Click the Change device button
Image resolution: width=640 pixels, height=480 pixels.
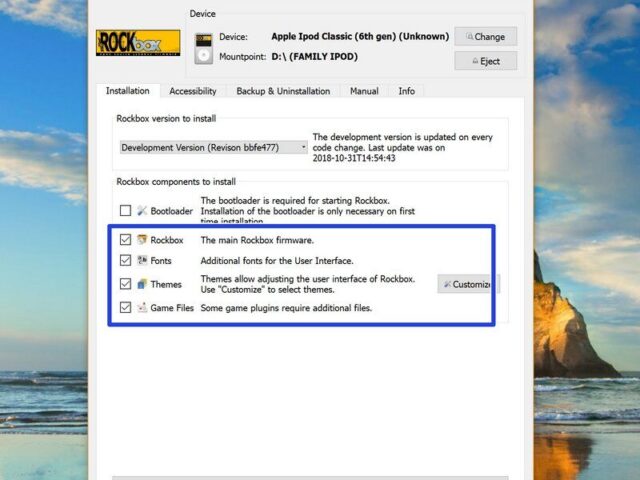[x=486, y=37]
